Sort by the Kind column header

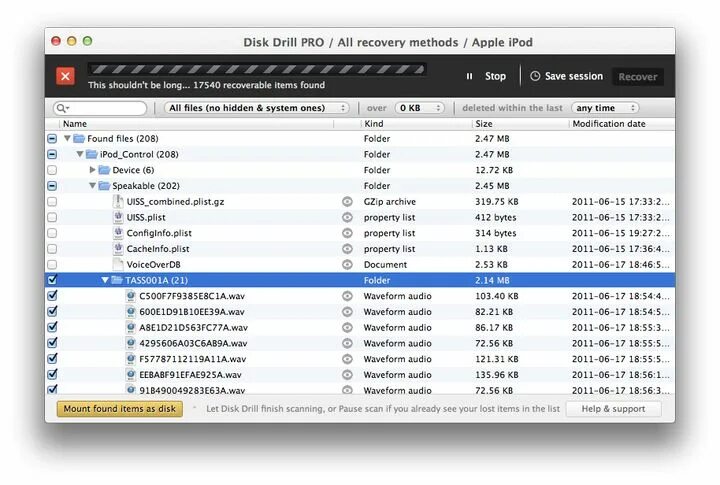(374, 124)
